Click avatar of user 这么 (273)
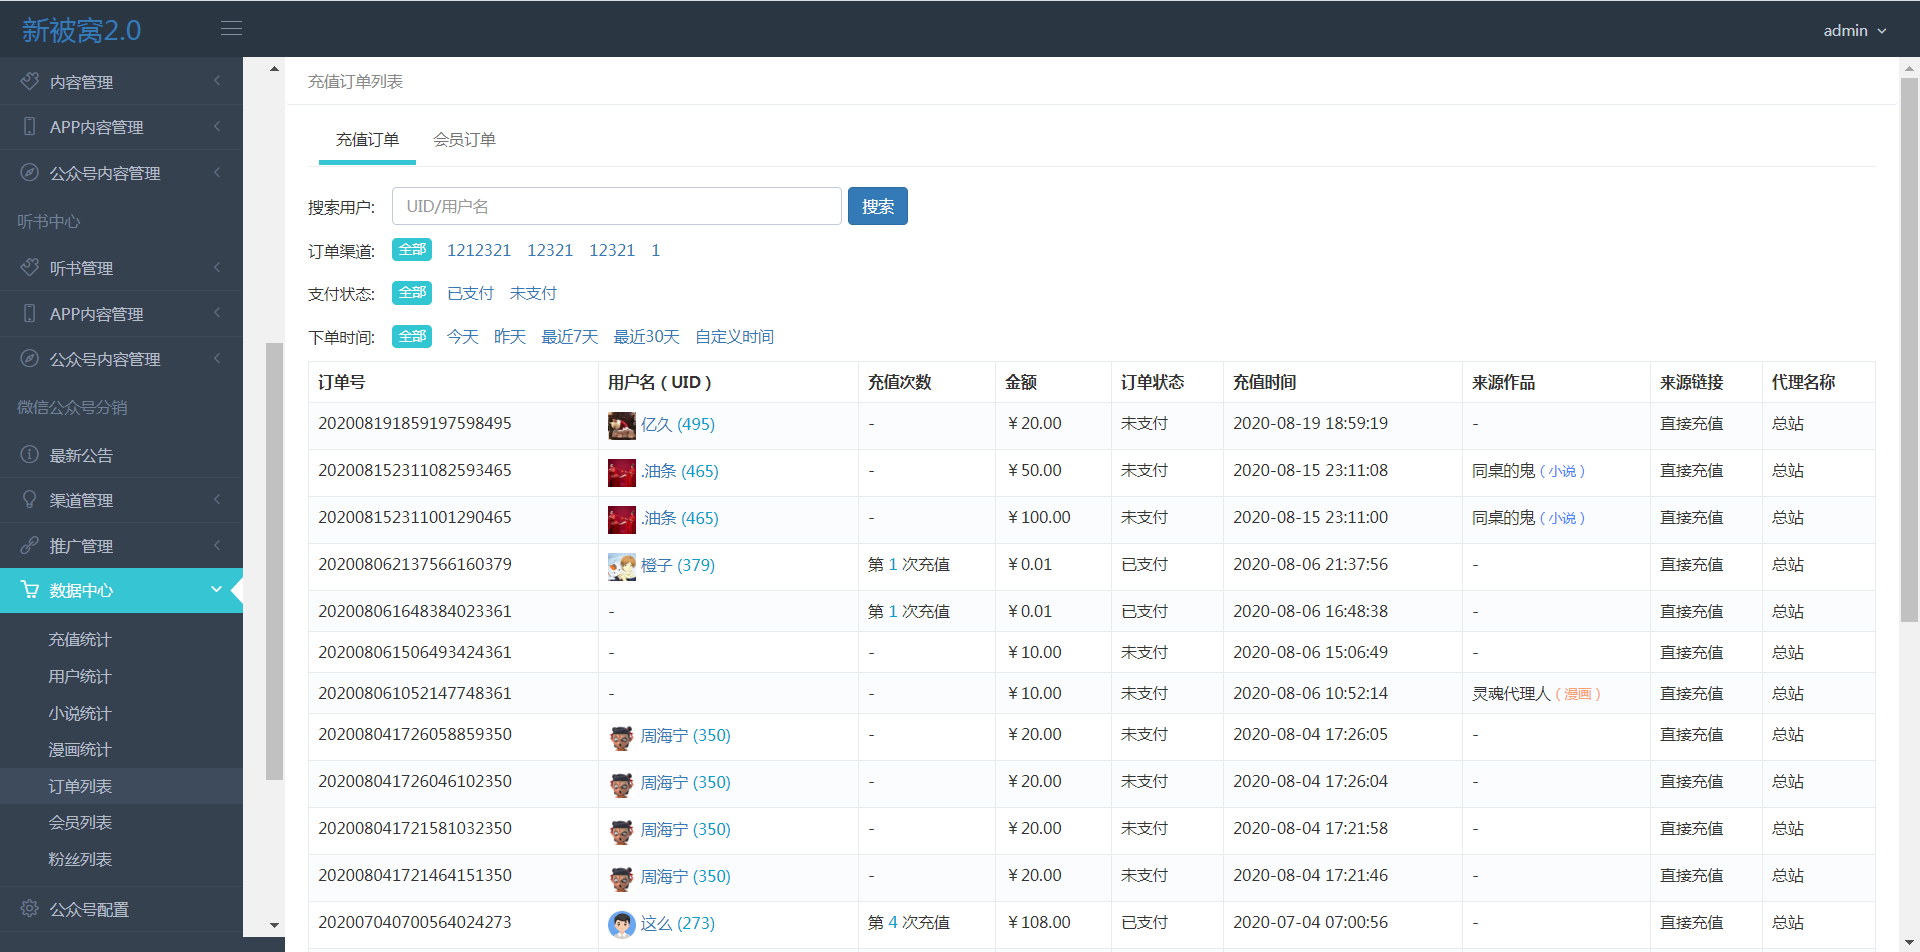 pyautogui.click(x=621, y=924)
